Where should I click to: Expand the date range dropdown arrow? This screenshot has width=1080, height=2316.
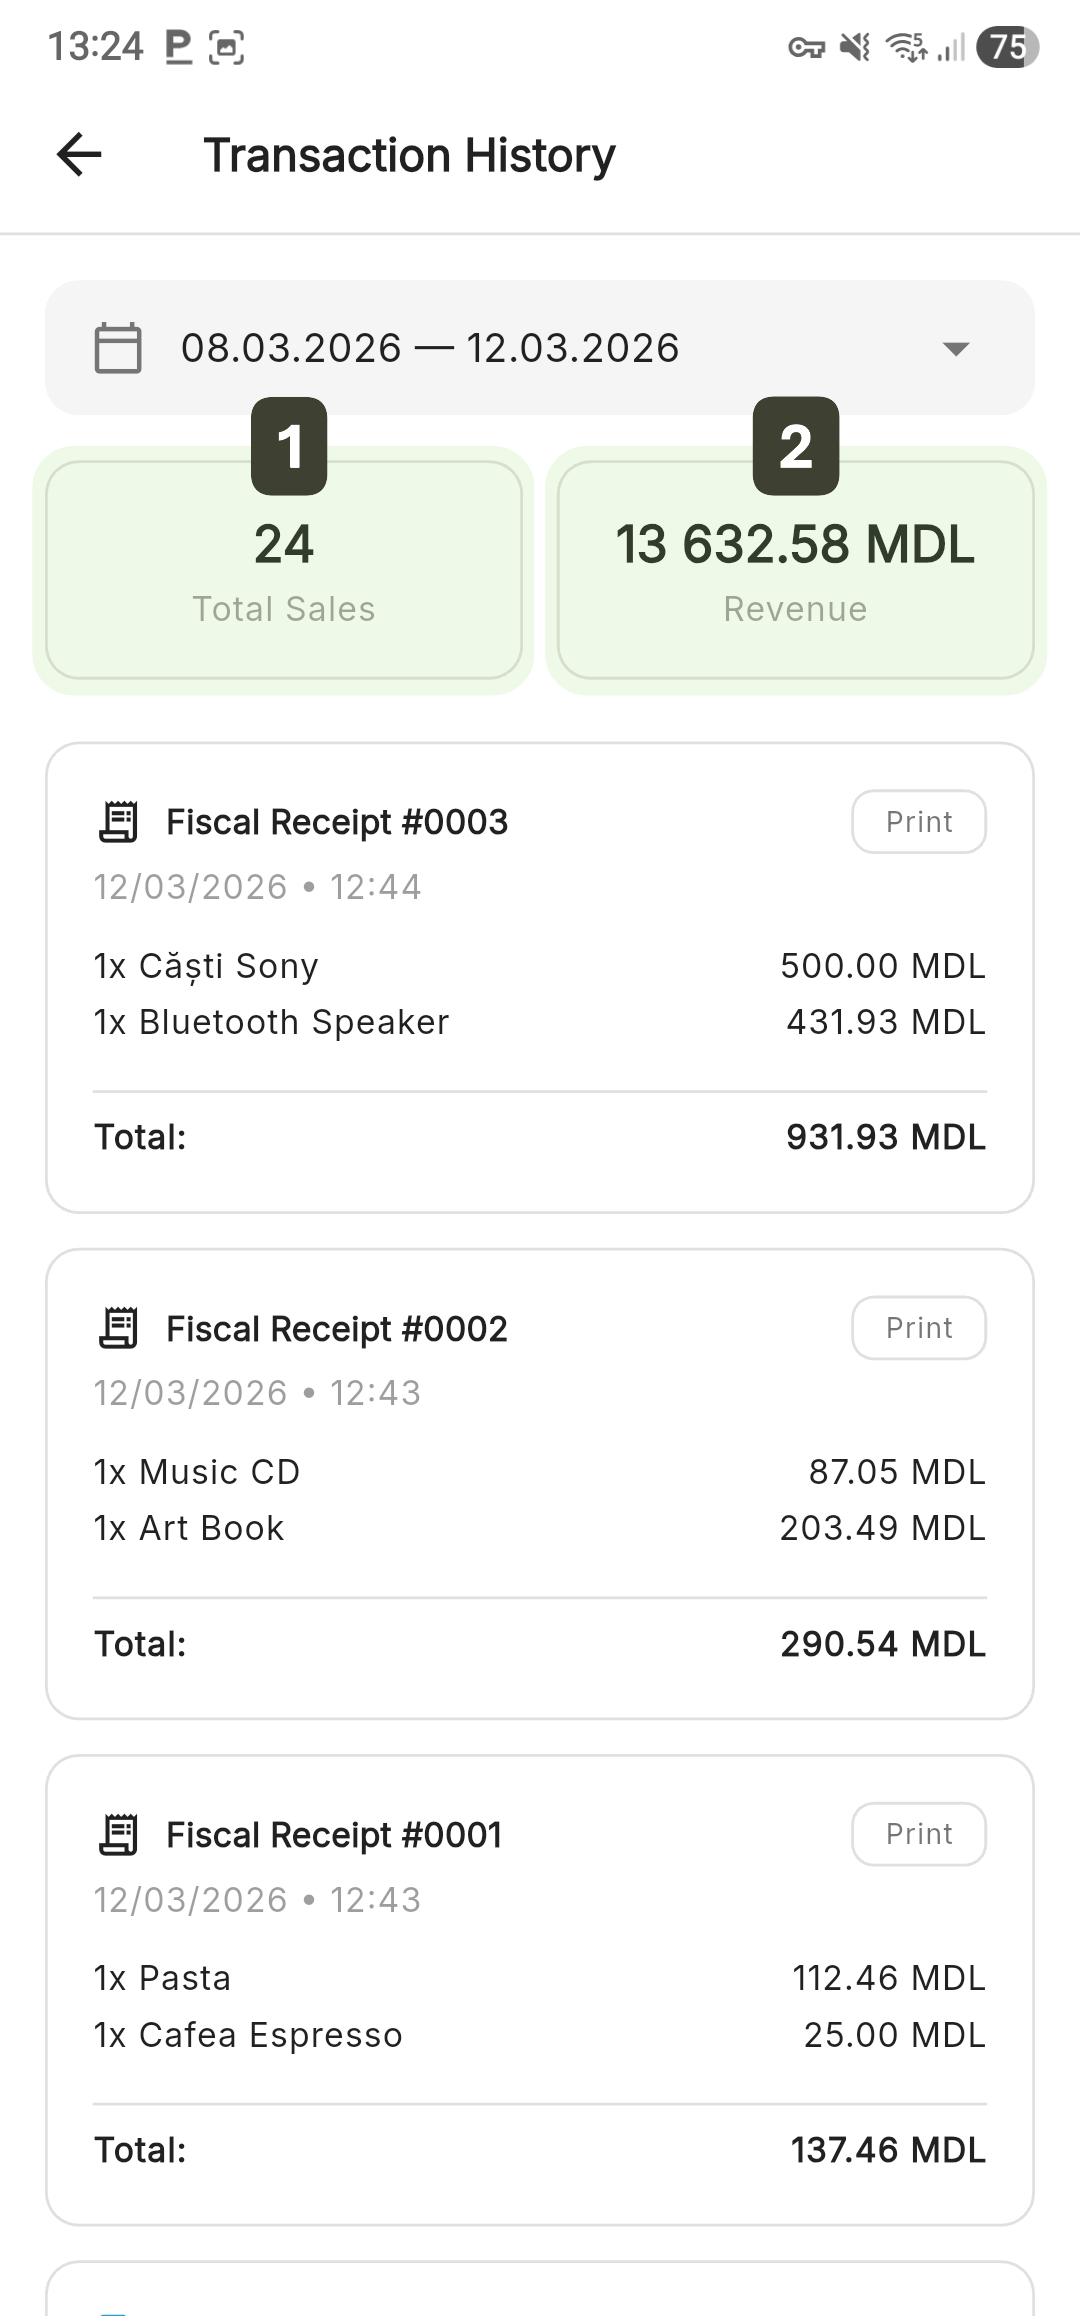[956, 349]
